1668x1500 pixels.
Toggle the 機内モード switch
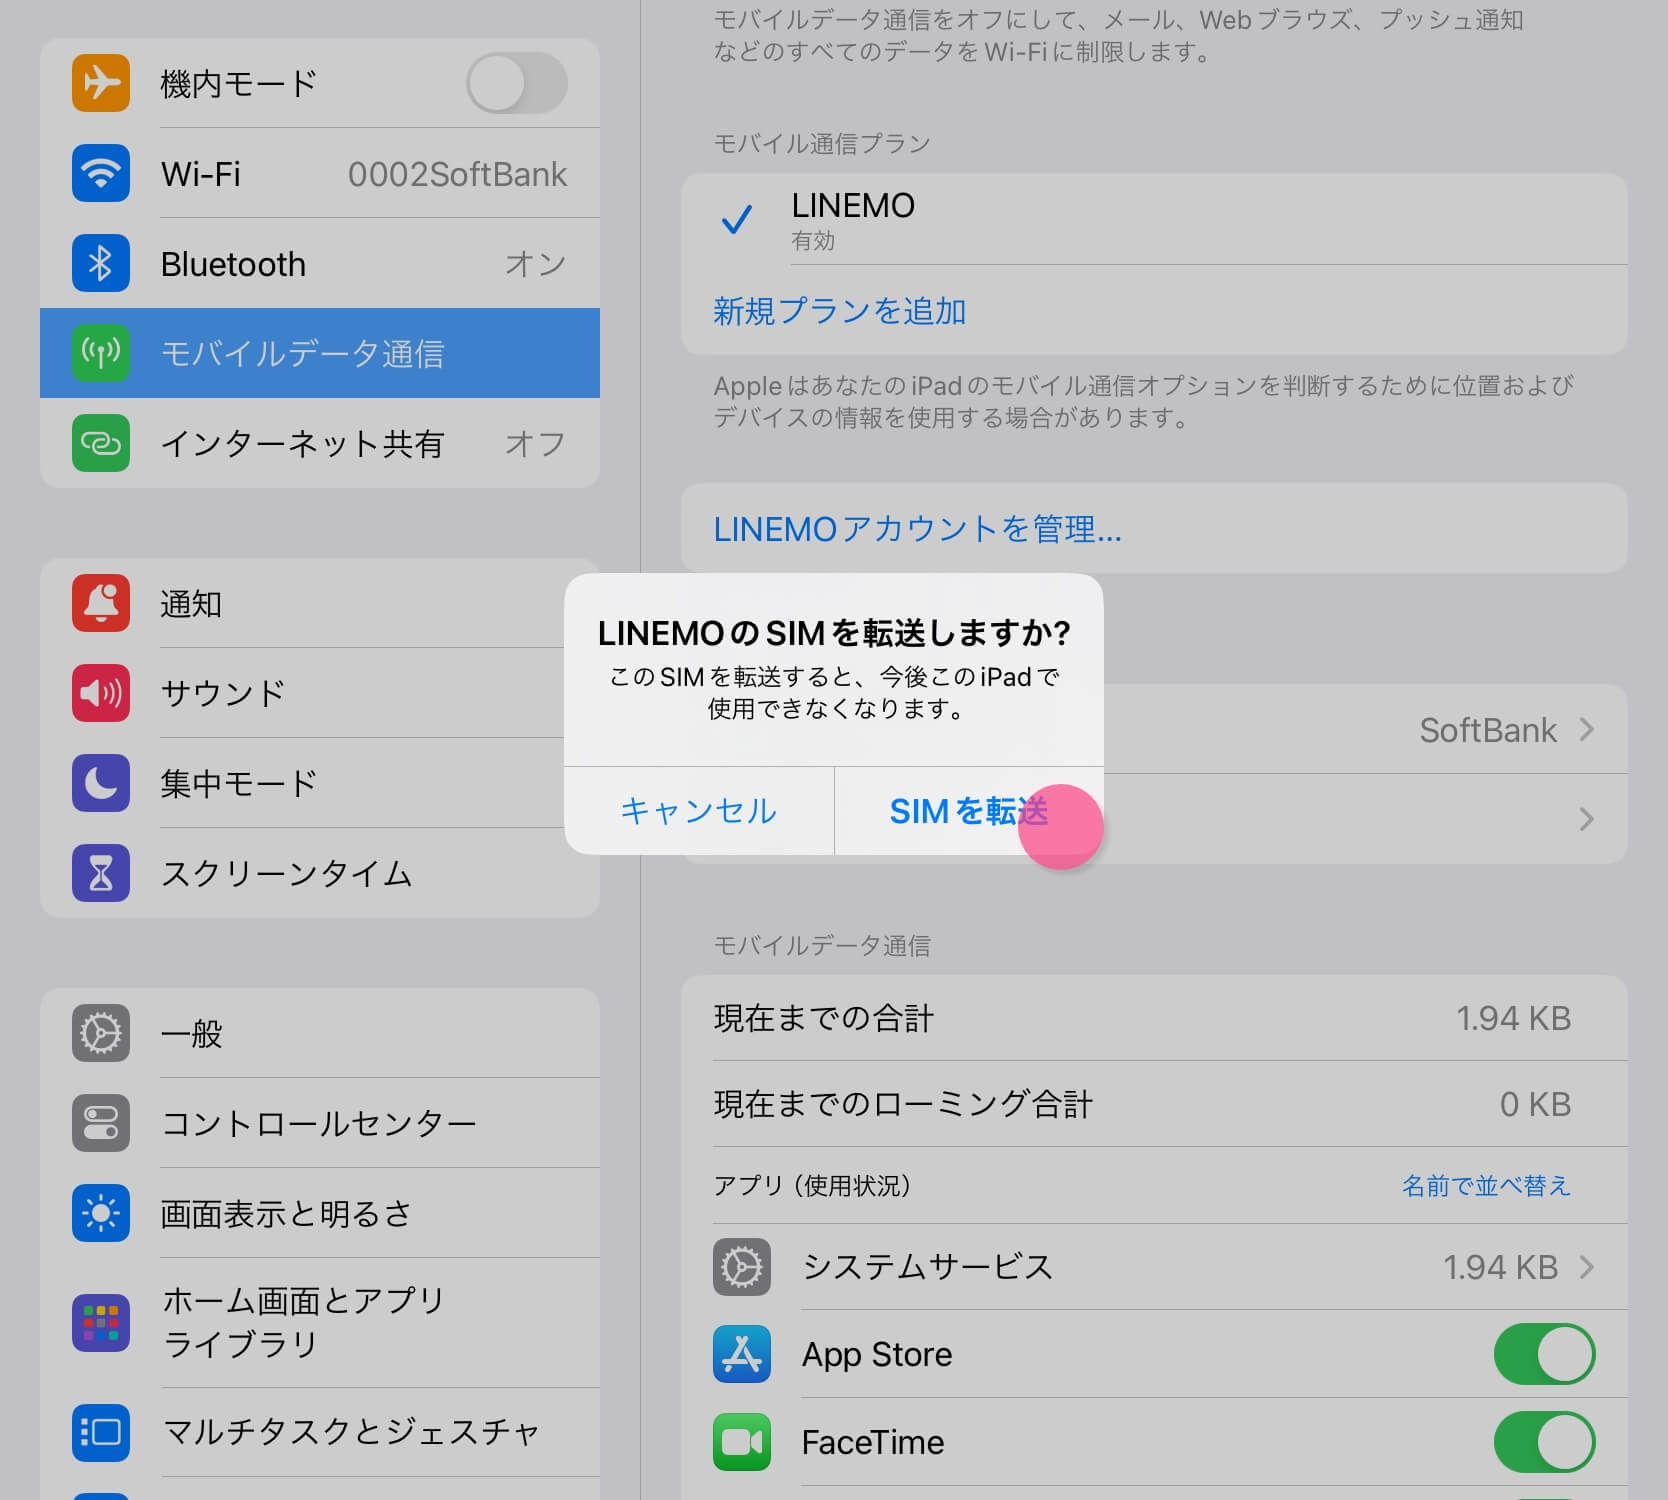pyautogui.click(x=516, y=83)
